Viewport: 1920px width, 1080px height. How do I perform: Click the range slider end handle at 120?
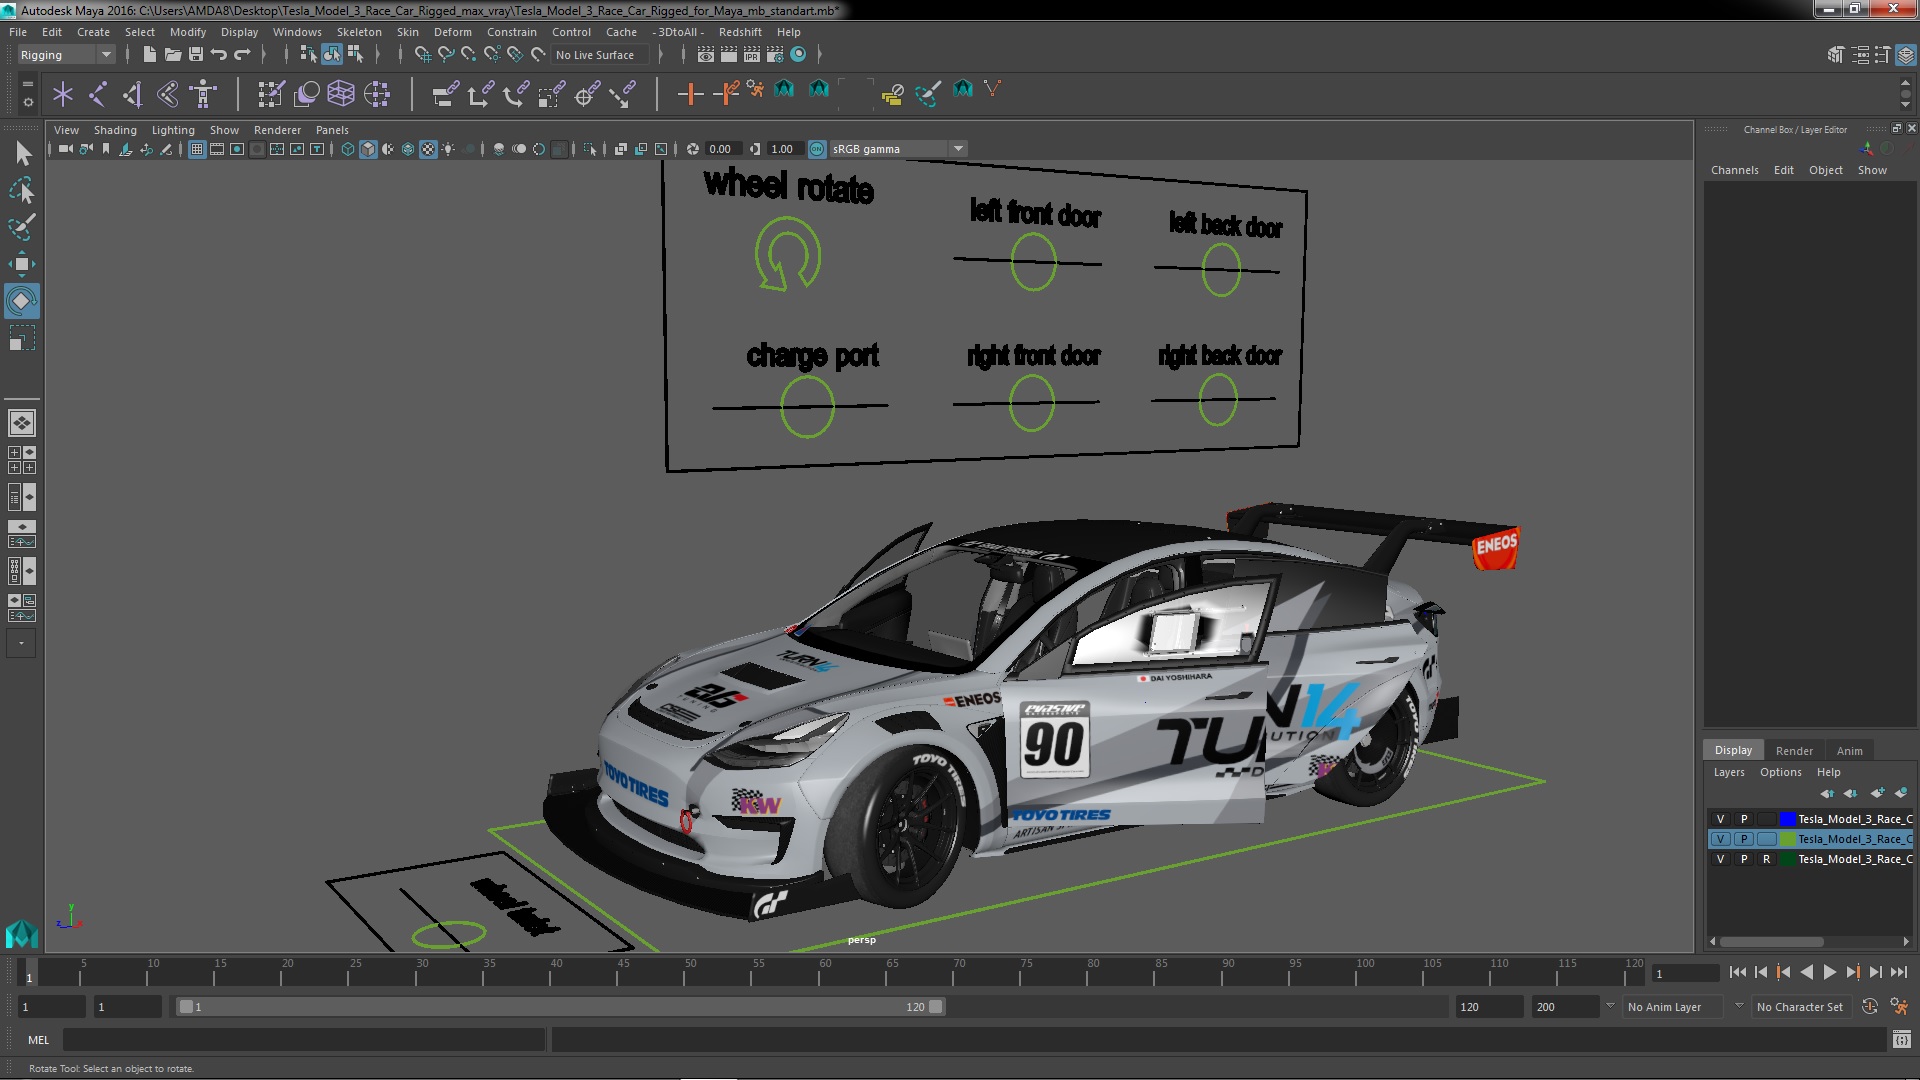935,1007
